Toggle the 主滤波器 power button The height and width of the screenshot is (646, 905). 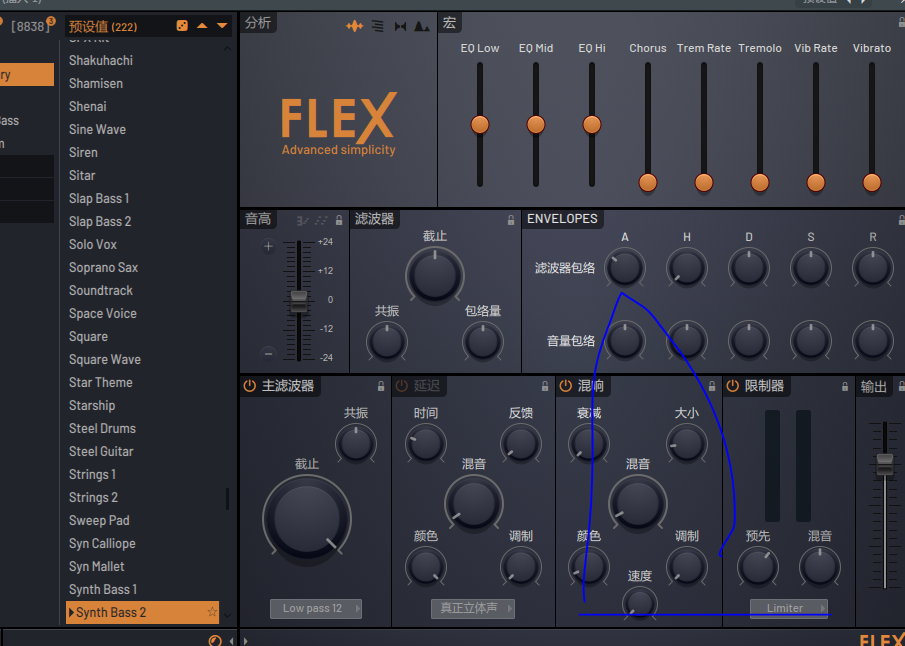tap(249, 386)
